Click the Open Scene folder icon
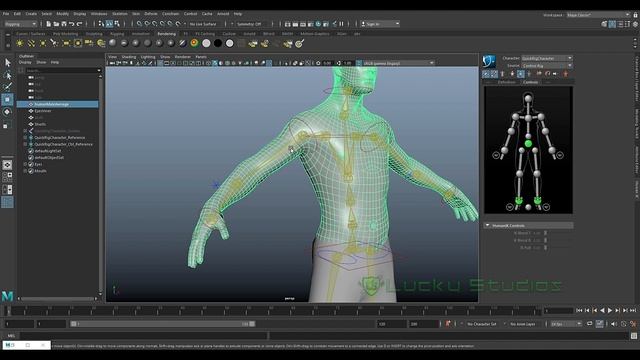The width and height of the screenshot is (640, 360). point(56,24)
